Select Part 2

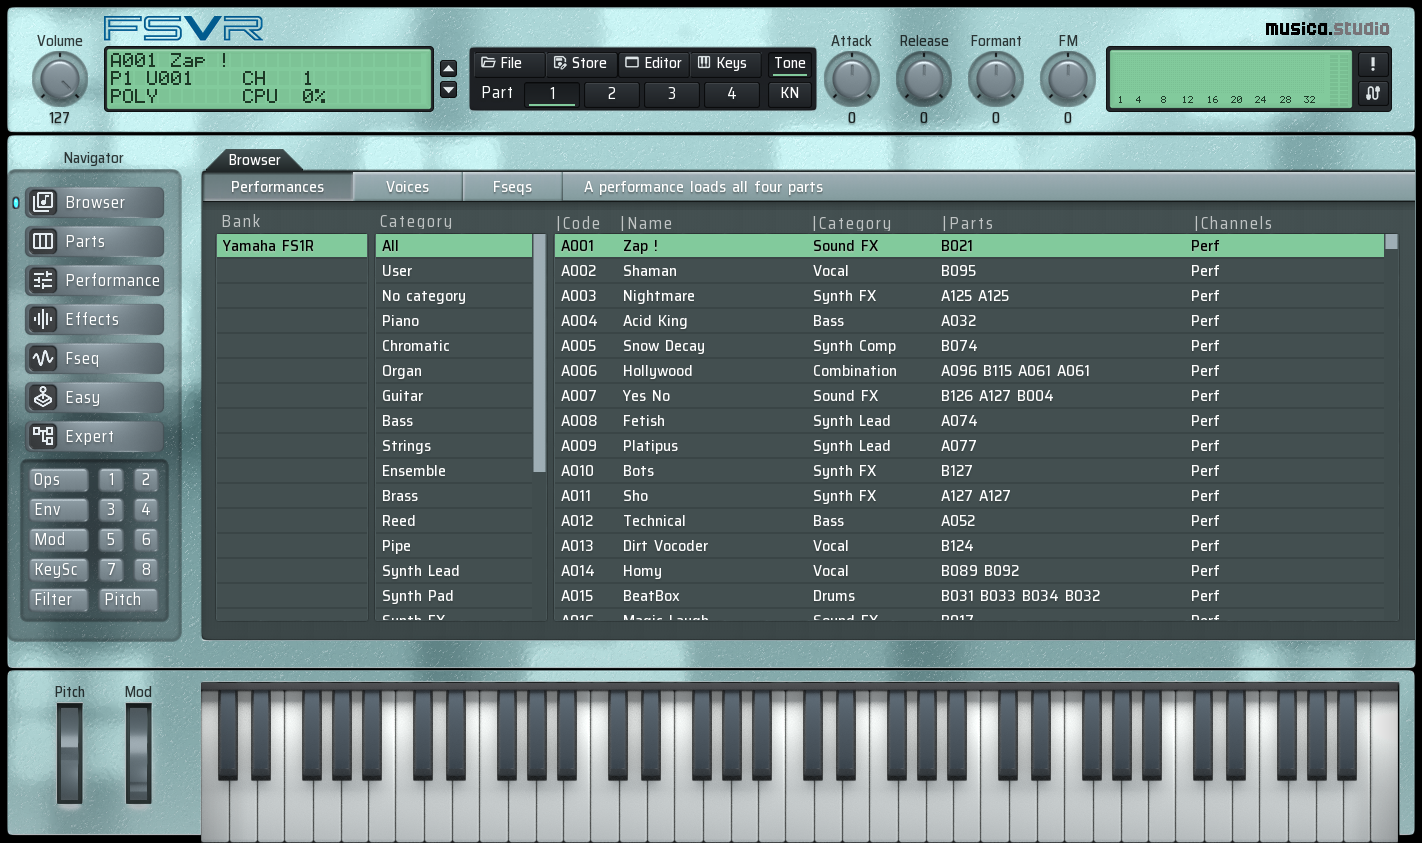[x=612, y=94]
